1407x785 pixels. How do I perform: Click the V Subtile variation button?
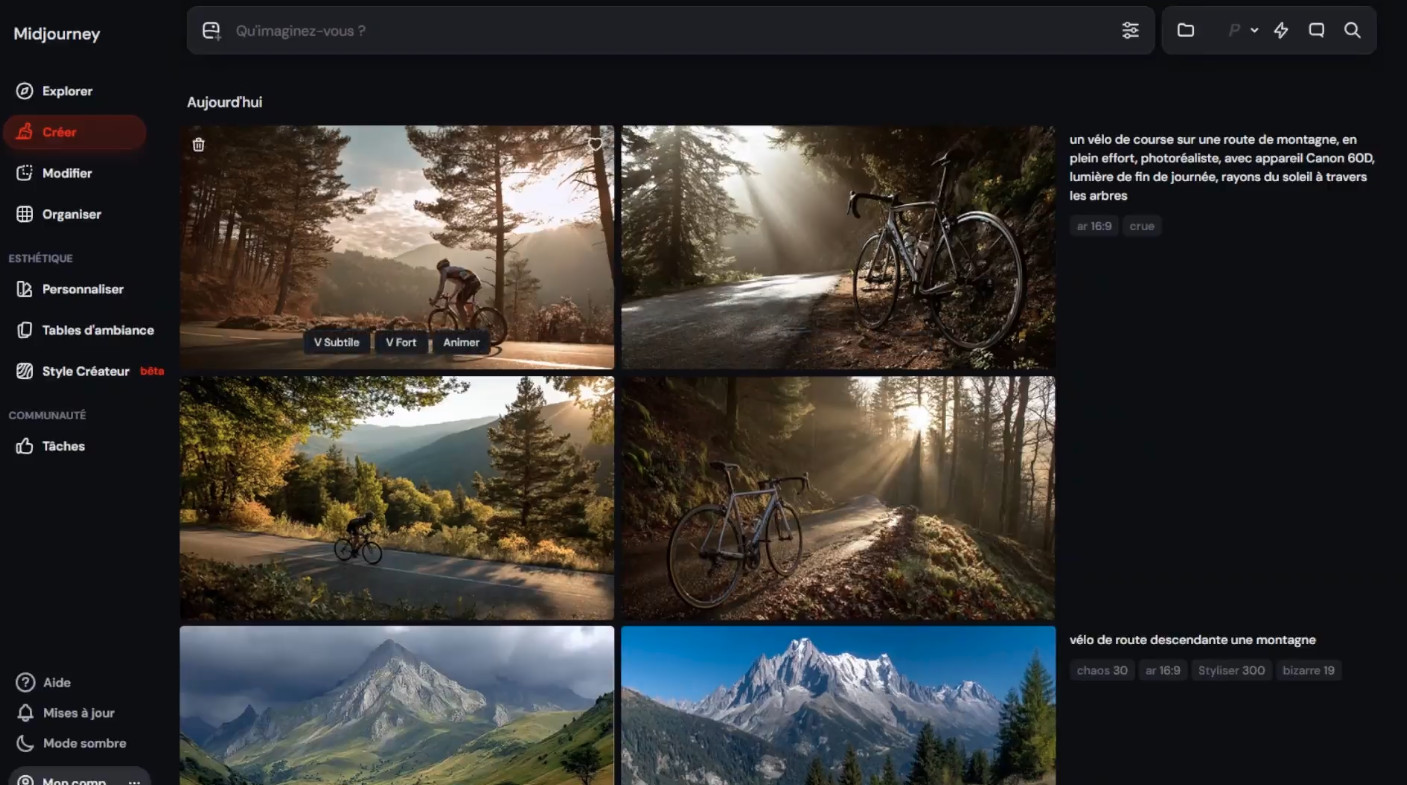(x=336, y=342)
